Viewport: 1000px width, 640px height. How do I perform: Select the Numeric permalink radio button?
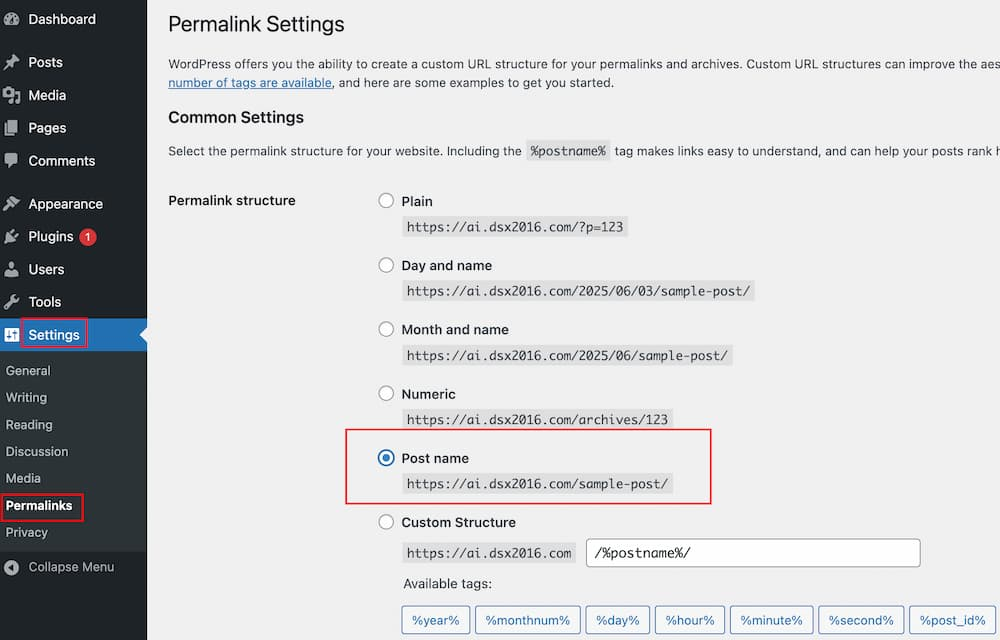[x=386, y=393]
